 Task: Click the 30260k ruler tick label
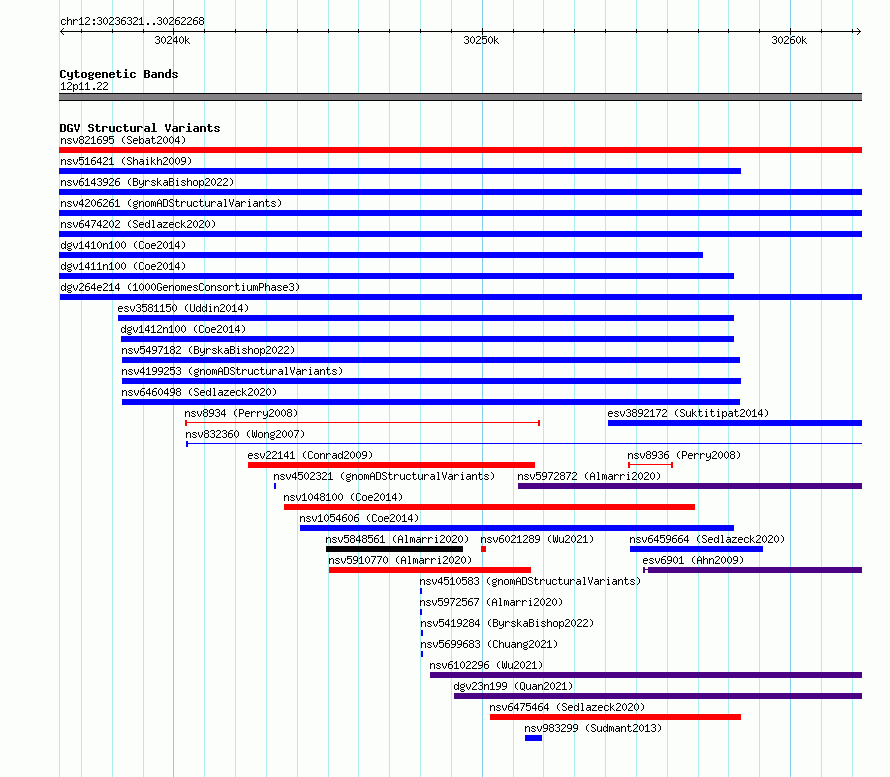[788, 40]
